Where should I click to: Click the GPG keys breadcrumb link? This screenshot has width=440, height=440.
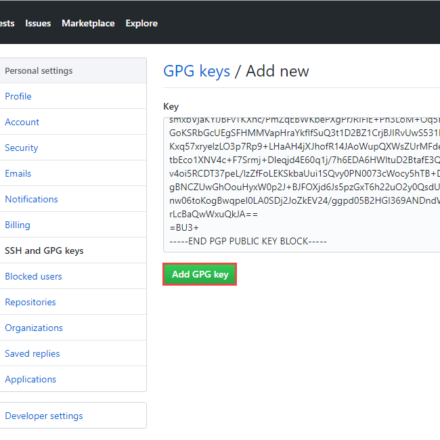click(197, 71)
